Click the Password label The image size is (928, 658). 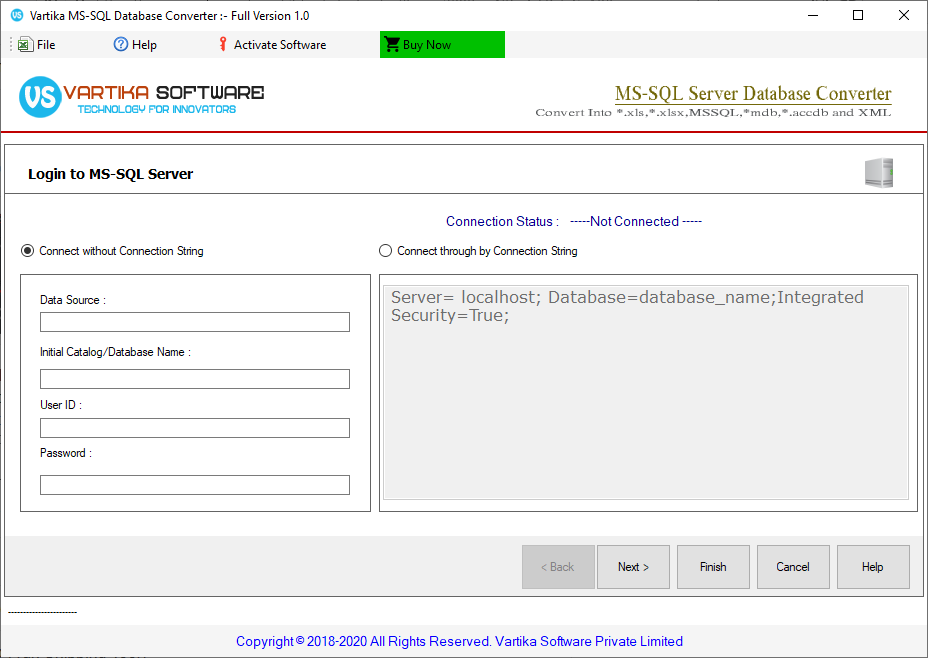tap(66, 453)
